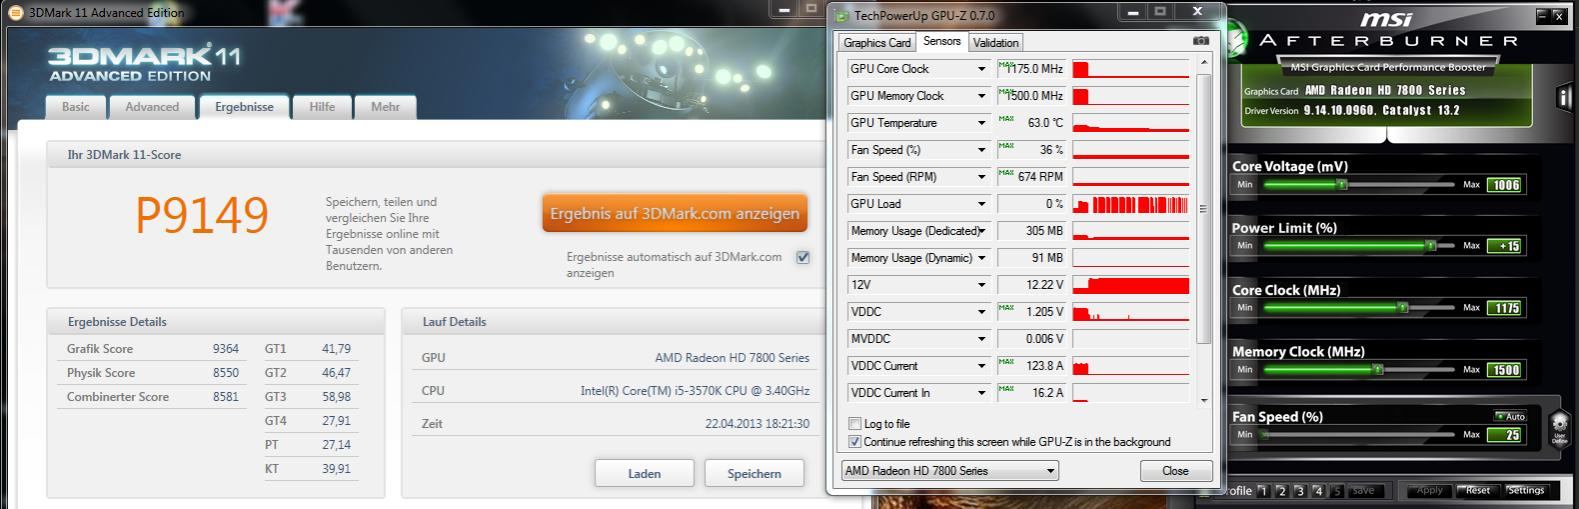1579x509 pixels.
Task: Click the Physik Score value 8550
Action: [x=226, y=373]
